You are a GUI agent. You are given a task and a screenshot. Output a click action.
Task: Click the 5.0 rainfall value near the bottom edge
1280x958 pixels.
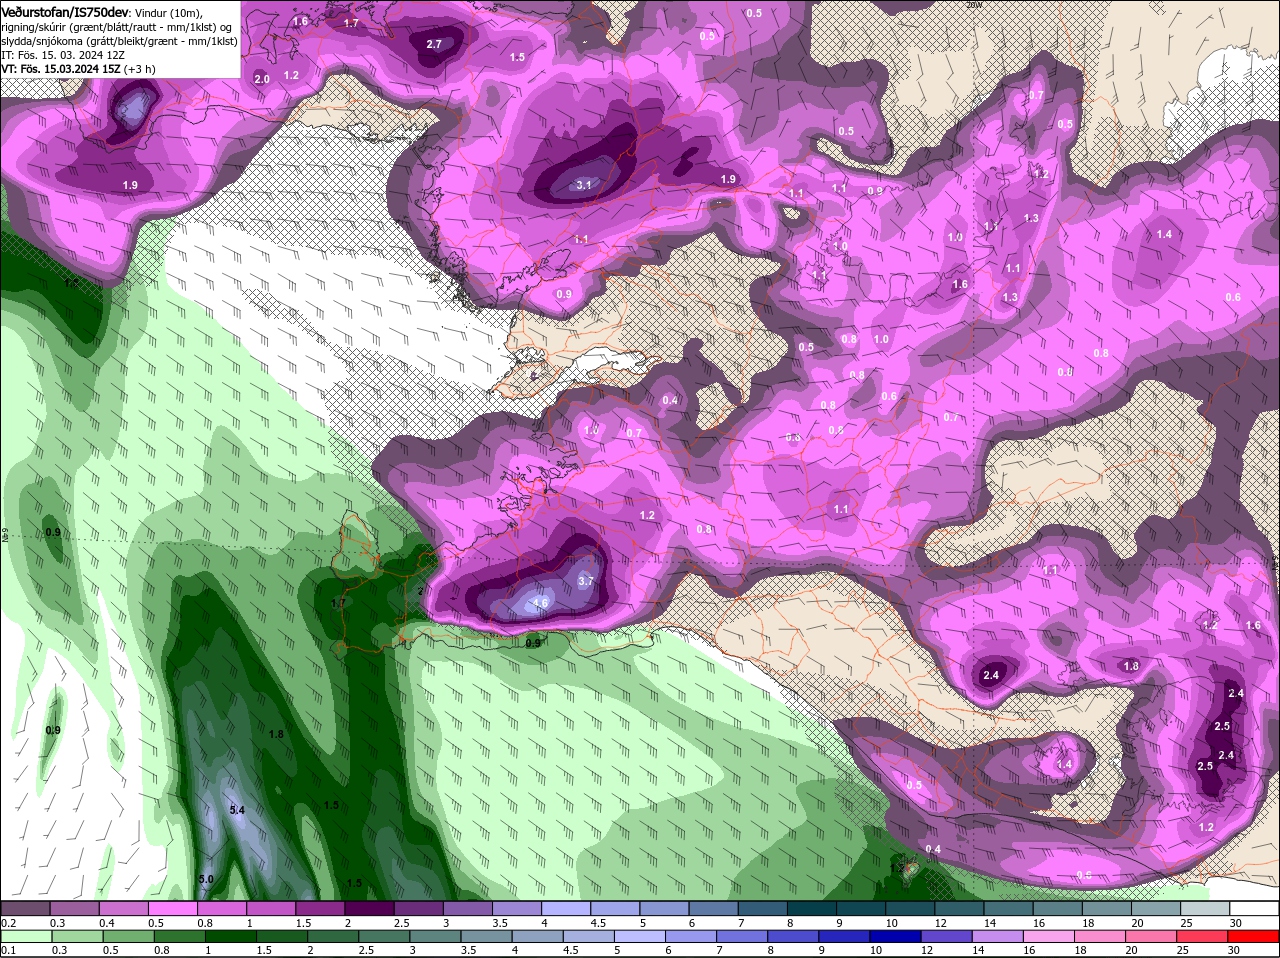[206, 879]
